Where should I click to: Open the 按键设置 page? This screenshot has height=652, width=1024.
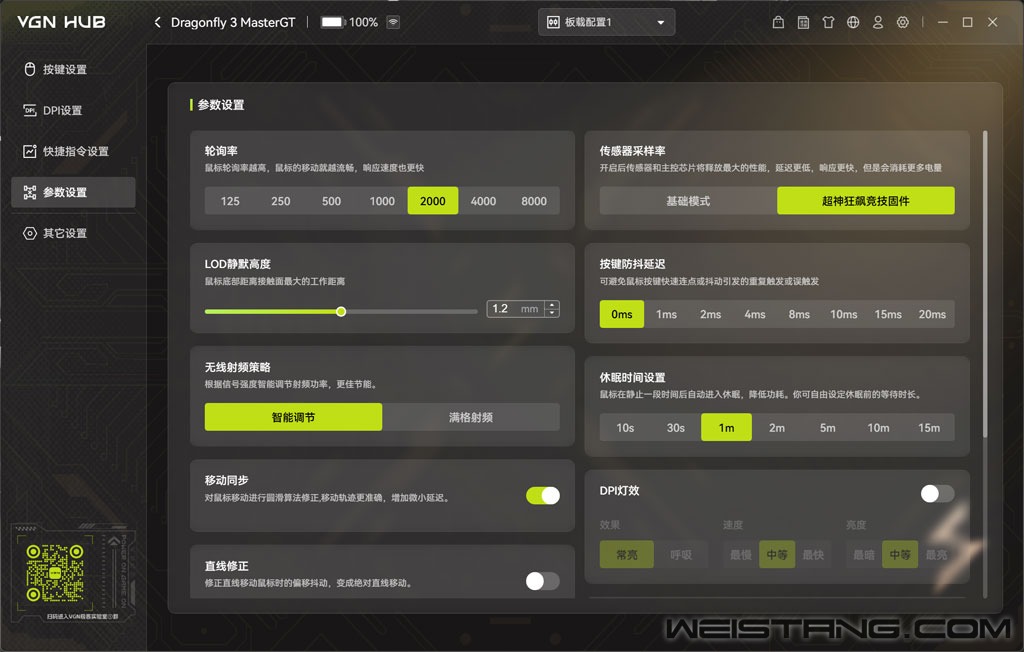[x=73, y=69]
